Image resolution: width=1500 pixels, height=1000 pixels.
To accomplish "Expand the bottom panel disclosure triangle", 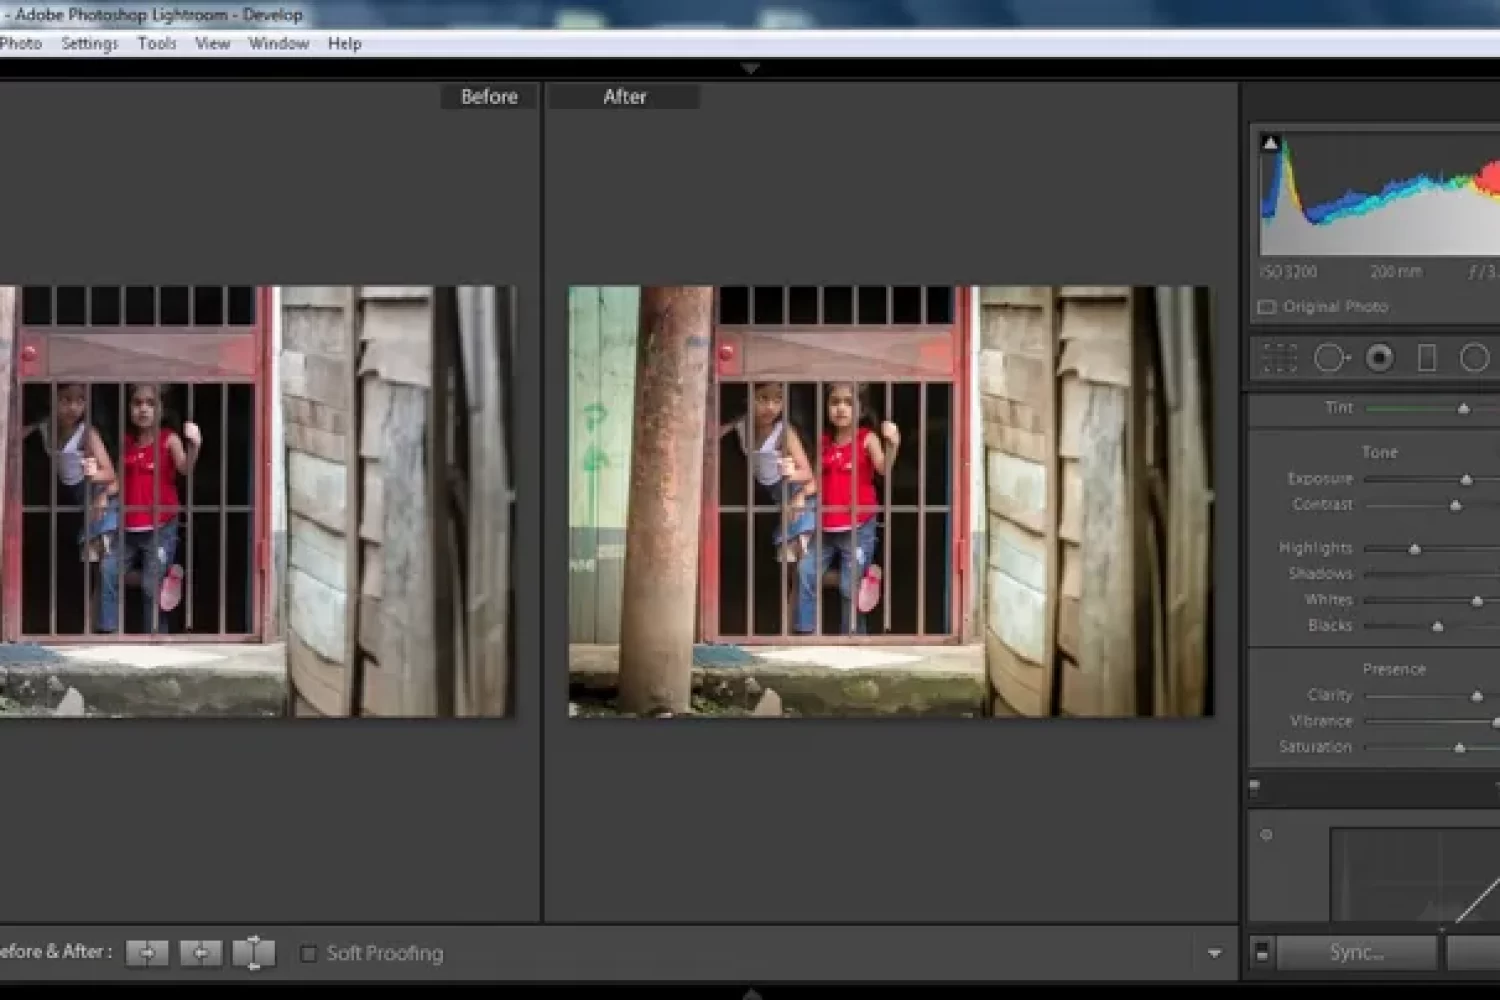I will pos(750,992).
